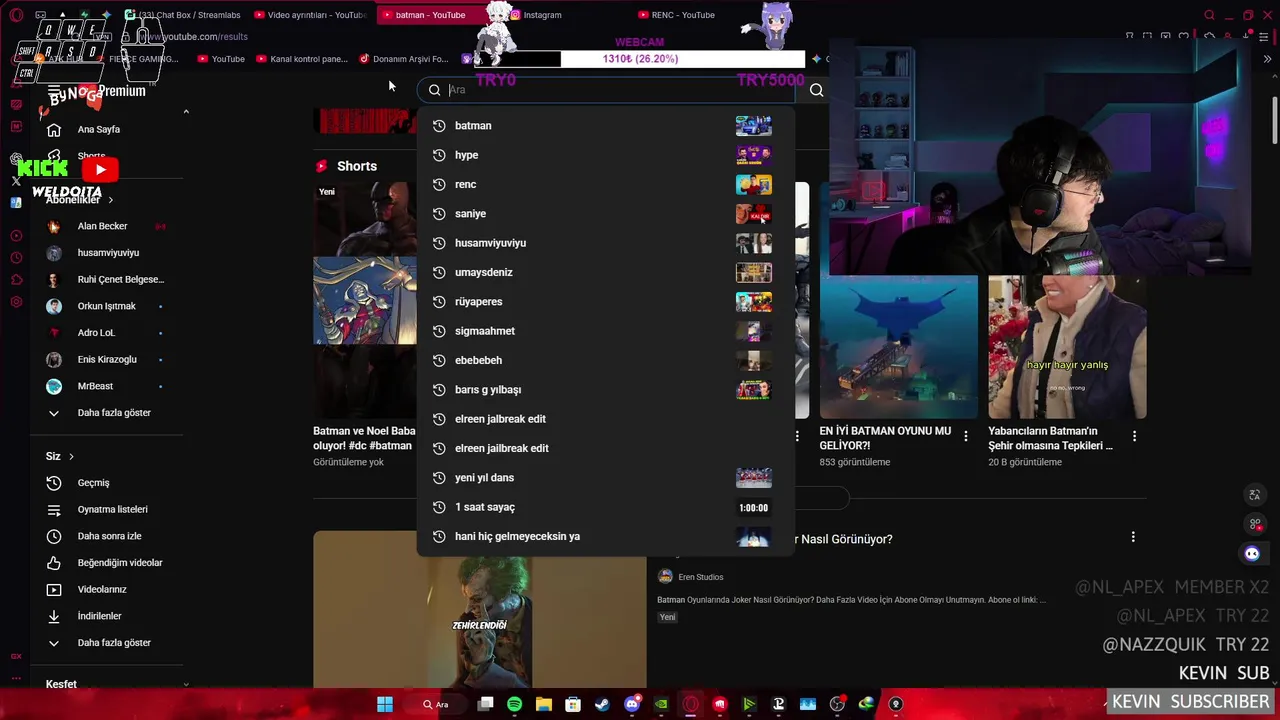
Task: Switch to Video ayrıntıları YouTube tab
Action: 311,15
